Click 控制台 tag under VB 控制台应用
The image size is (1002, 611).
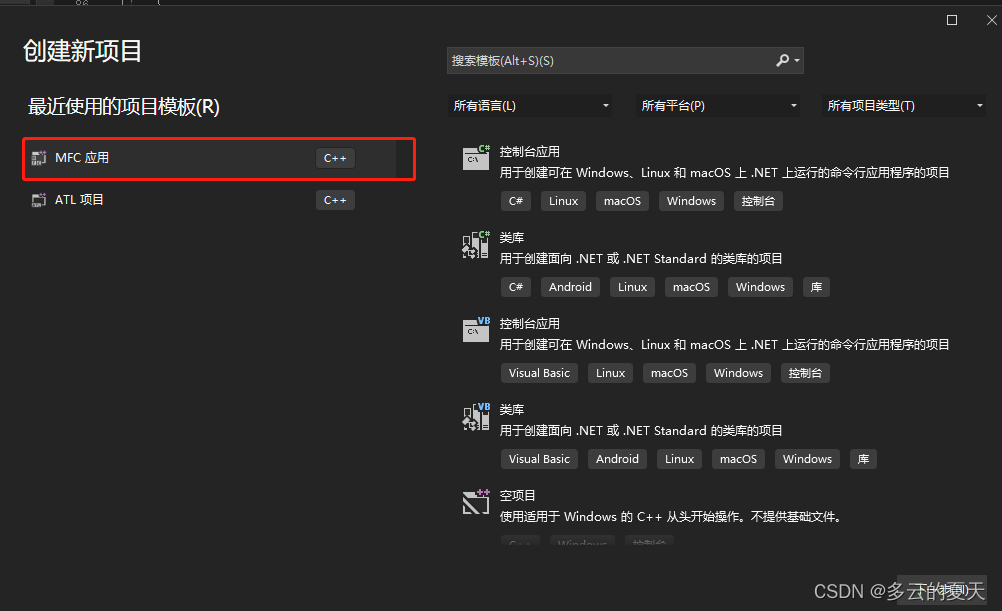tap(805, 373)
